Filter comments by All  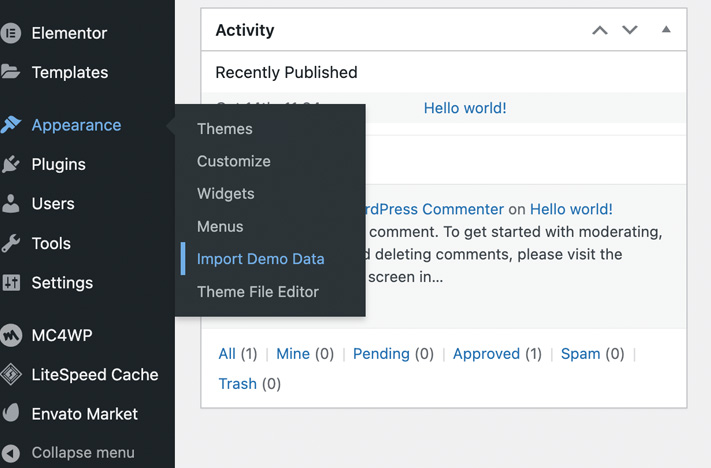click(227, 354)
